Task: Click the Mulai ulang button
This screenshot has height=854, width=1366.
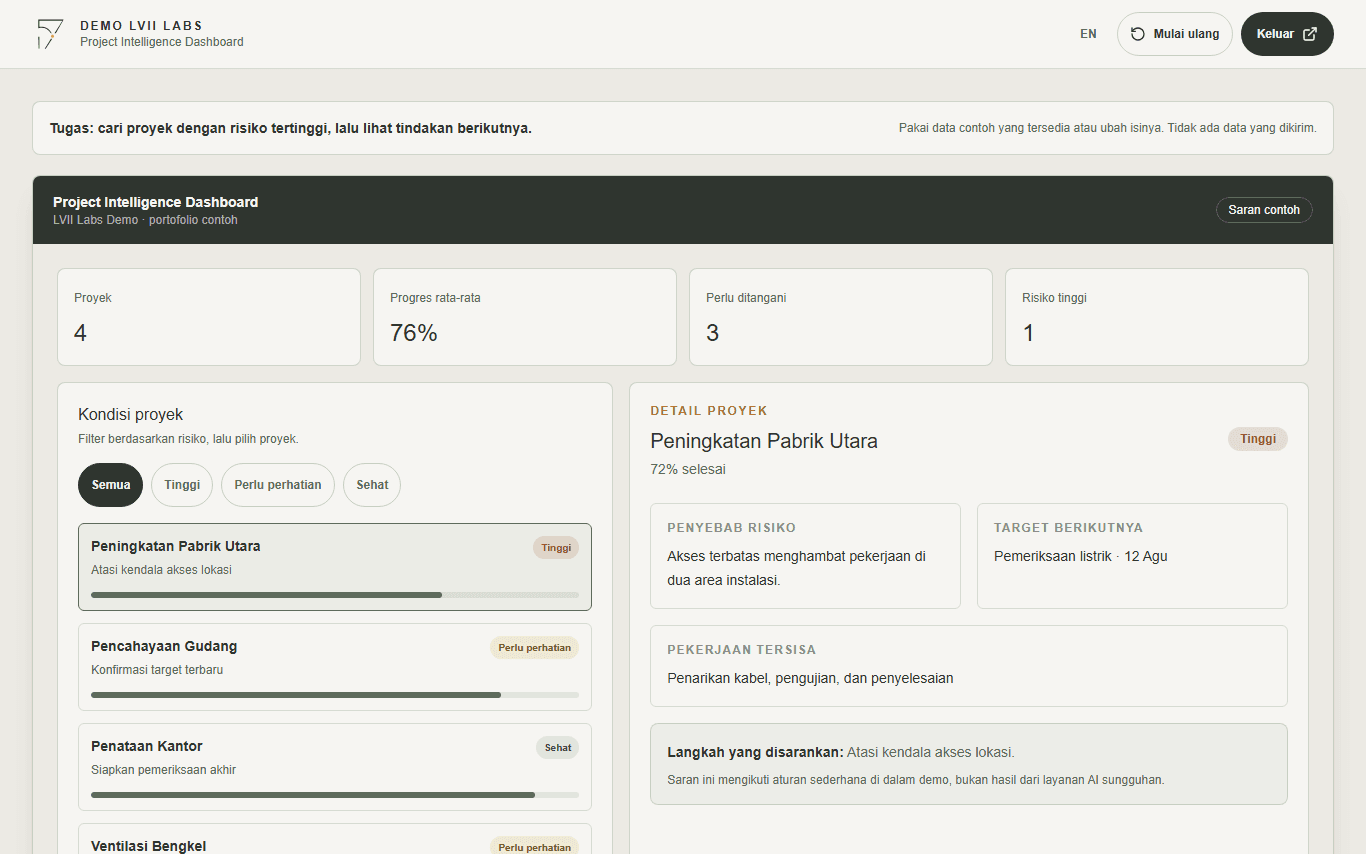Action: 1175,34
